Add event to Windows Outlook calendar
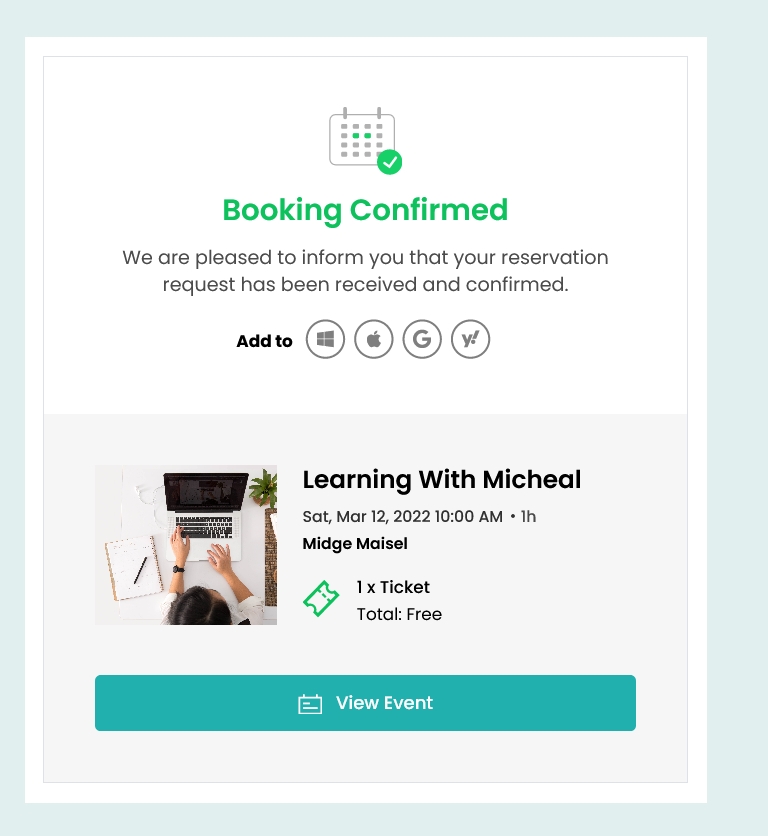The height and width of the screenshot is (836, 768). [x=325, y=339]
